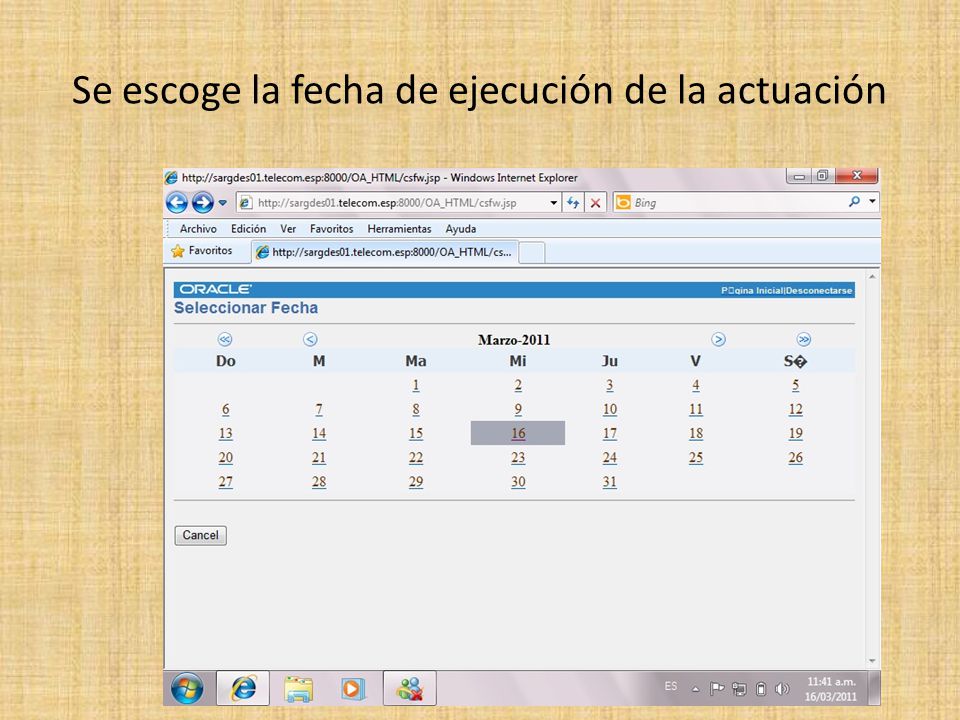Open the Favoritos menu
The image size is (960, 720).
point(331,229)
